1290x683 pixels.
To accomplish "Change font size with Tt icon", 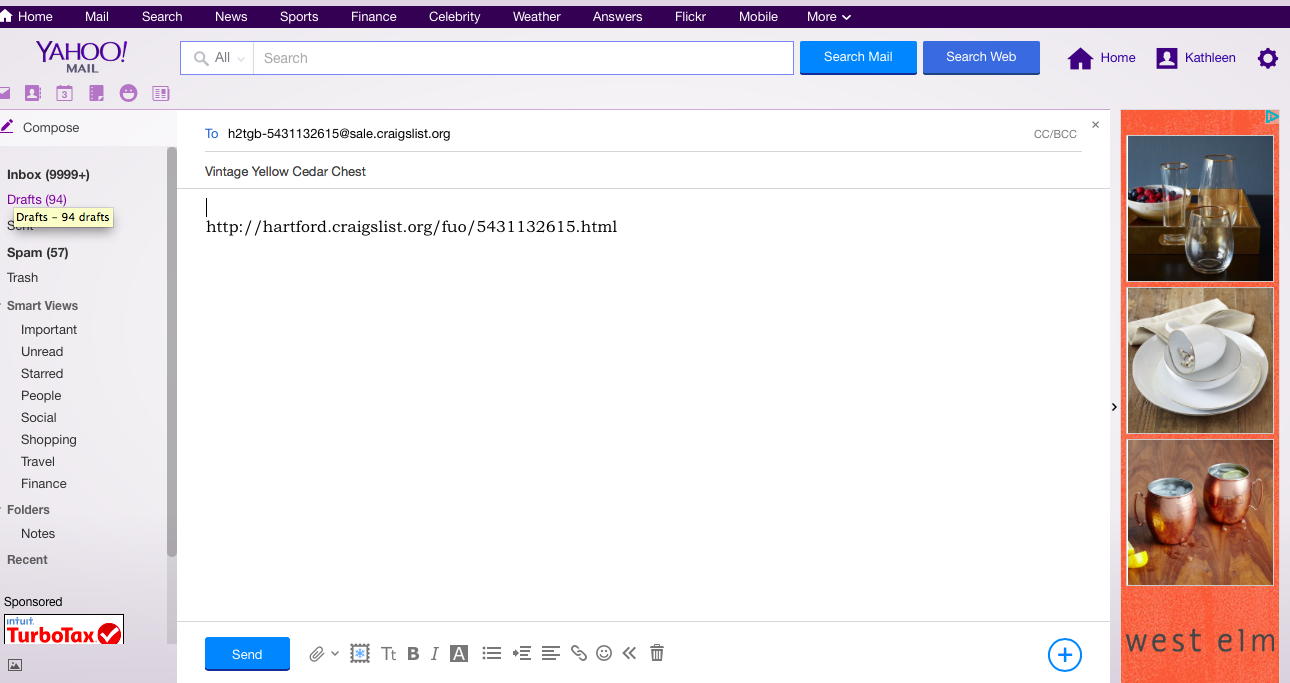I will [x=389, y=654].
